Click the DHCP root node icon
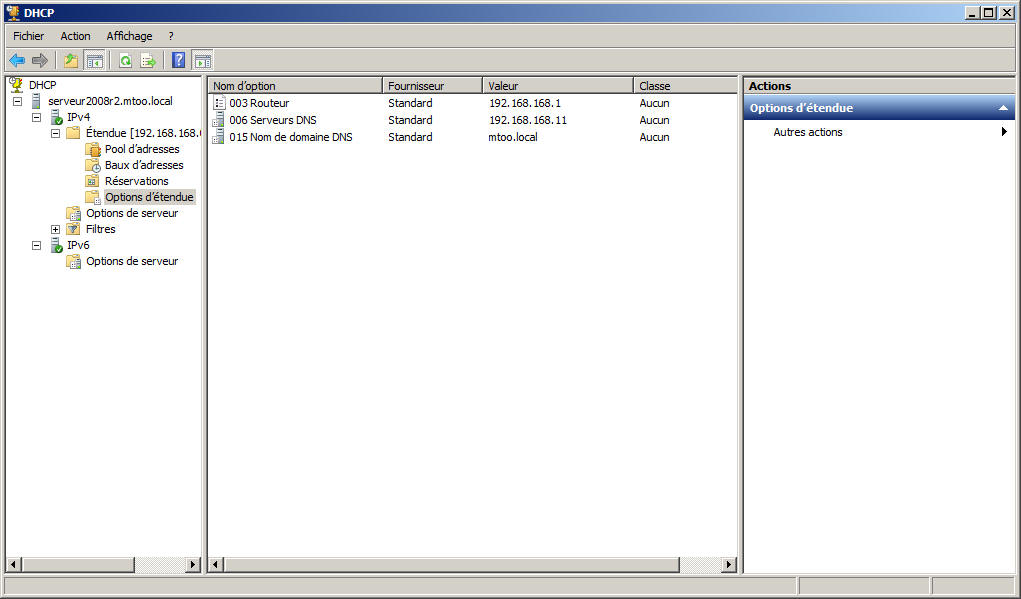This screenshot has height=599, width=1021. click(x=16, y=85)
